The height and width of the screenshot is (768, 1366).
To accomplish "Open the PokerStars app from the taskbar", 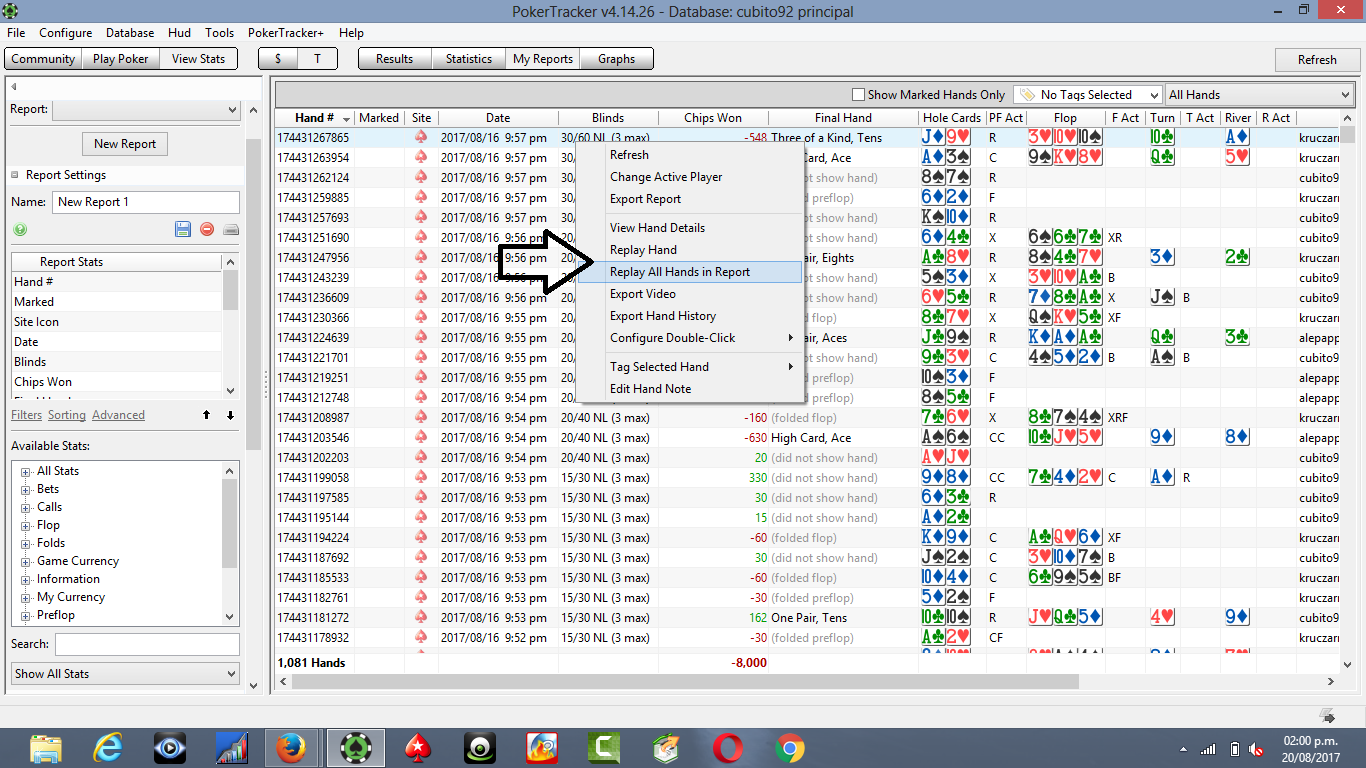I will tap(416, 748).
